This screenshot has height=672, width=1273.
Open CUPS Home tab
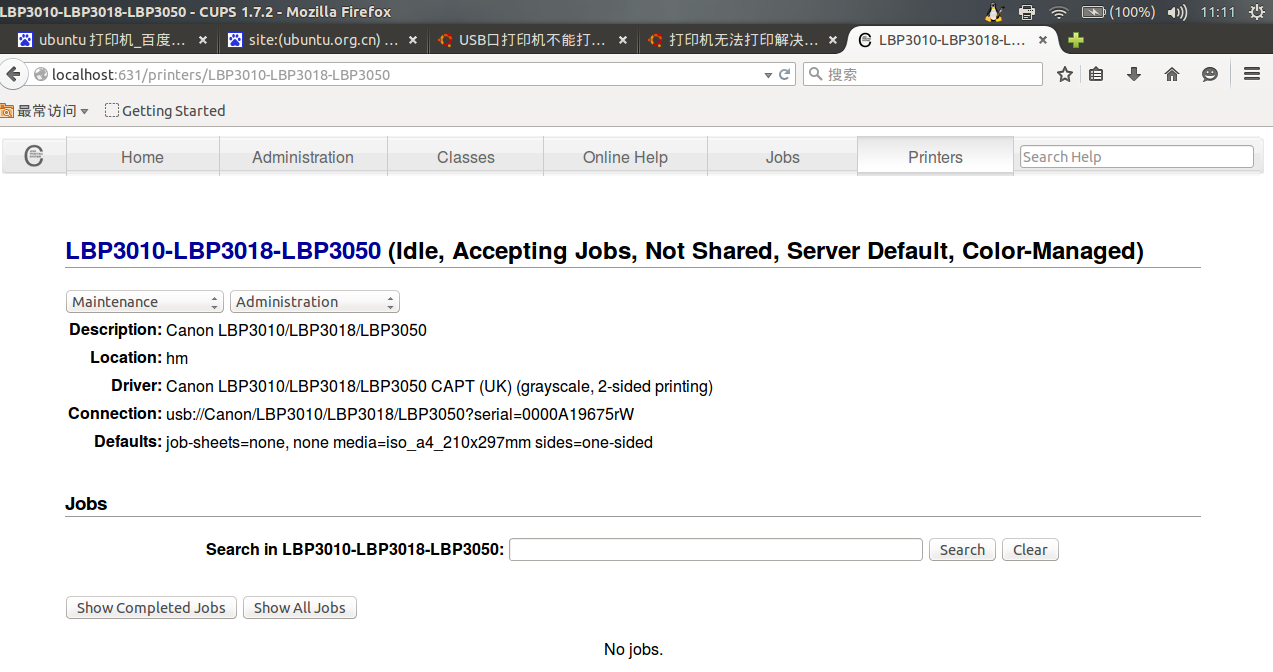(x=142, y=157)
